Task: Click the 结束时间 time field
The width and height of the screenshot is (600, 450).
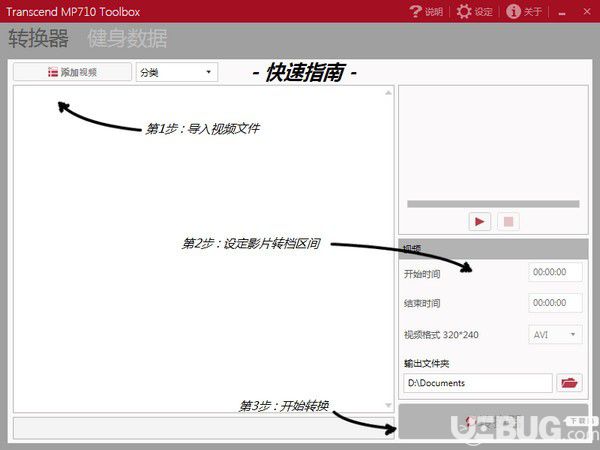Action: pos(555,303)
